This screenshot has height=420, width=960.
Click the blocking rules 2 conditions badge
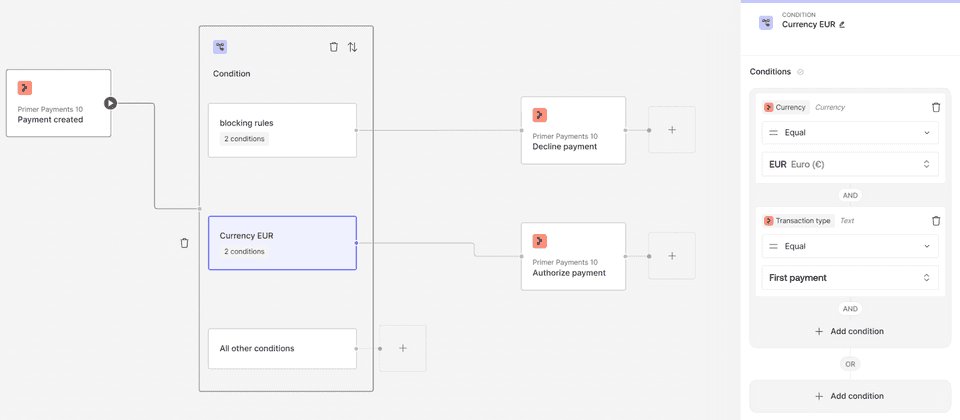(x=244, y=139)
